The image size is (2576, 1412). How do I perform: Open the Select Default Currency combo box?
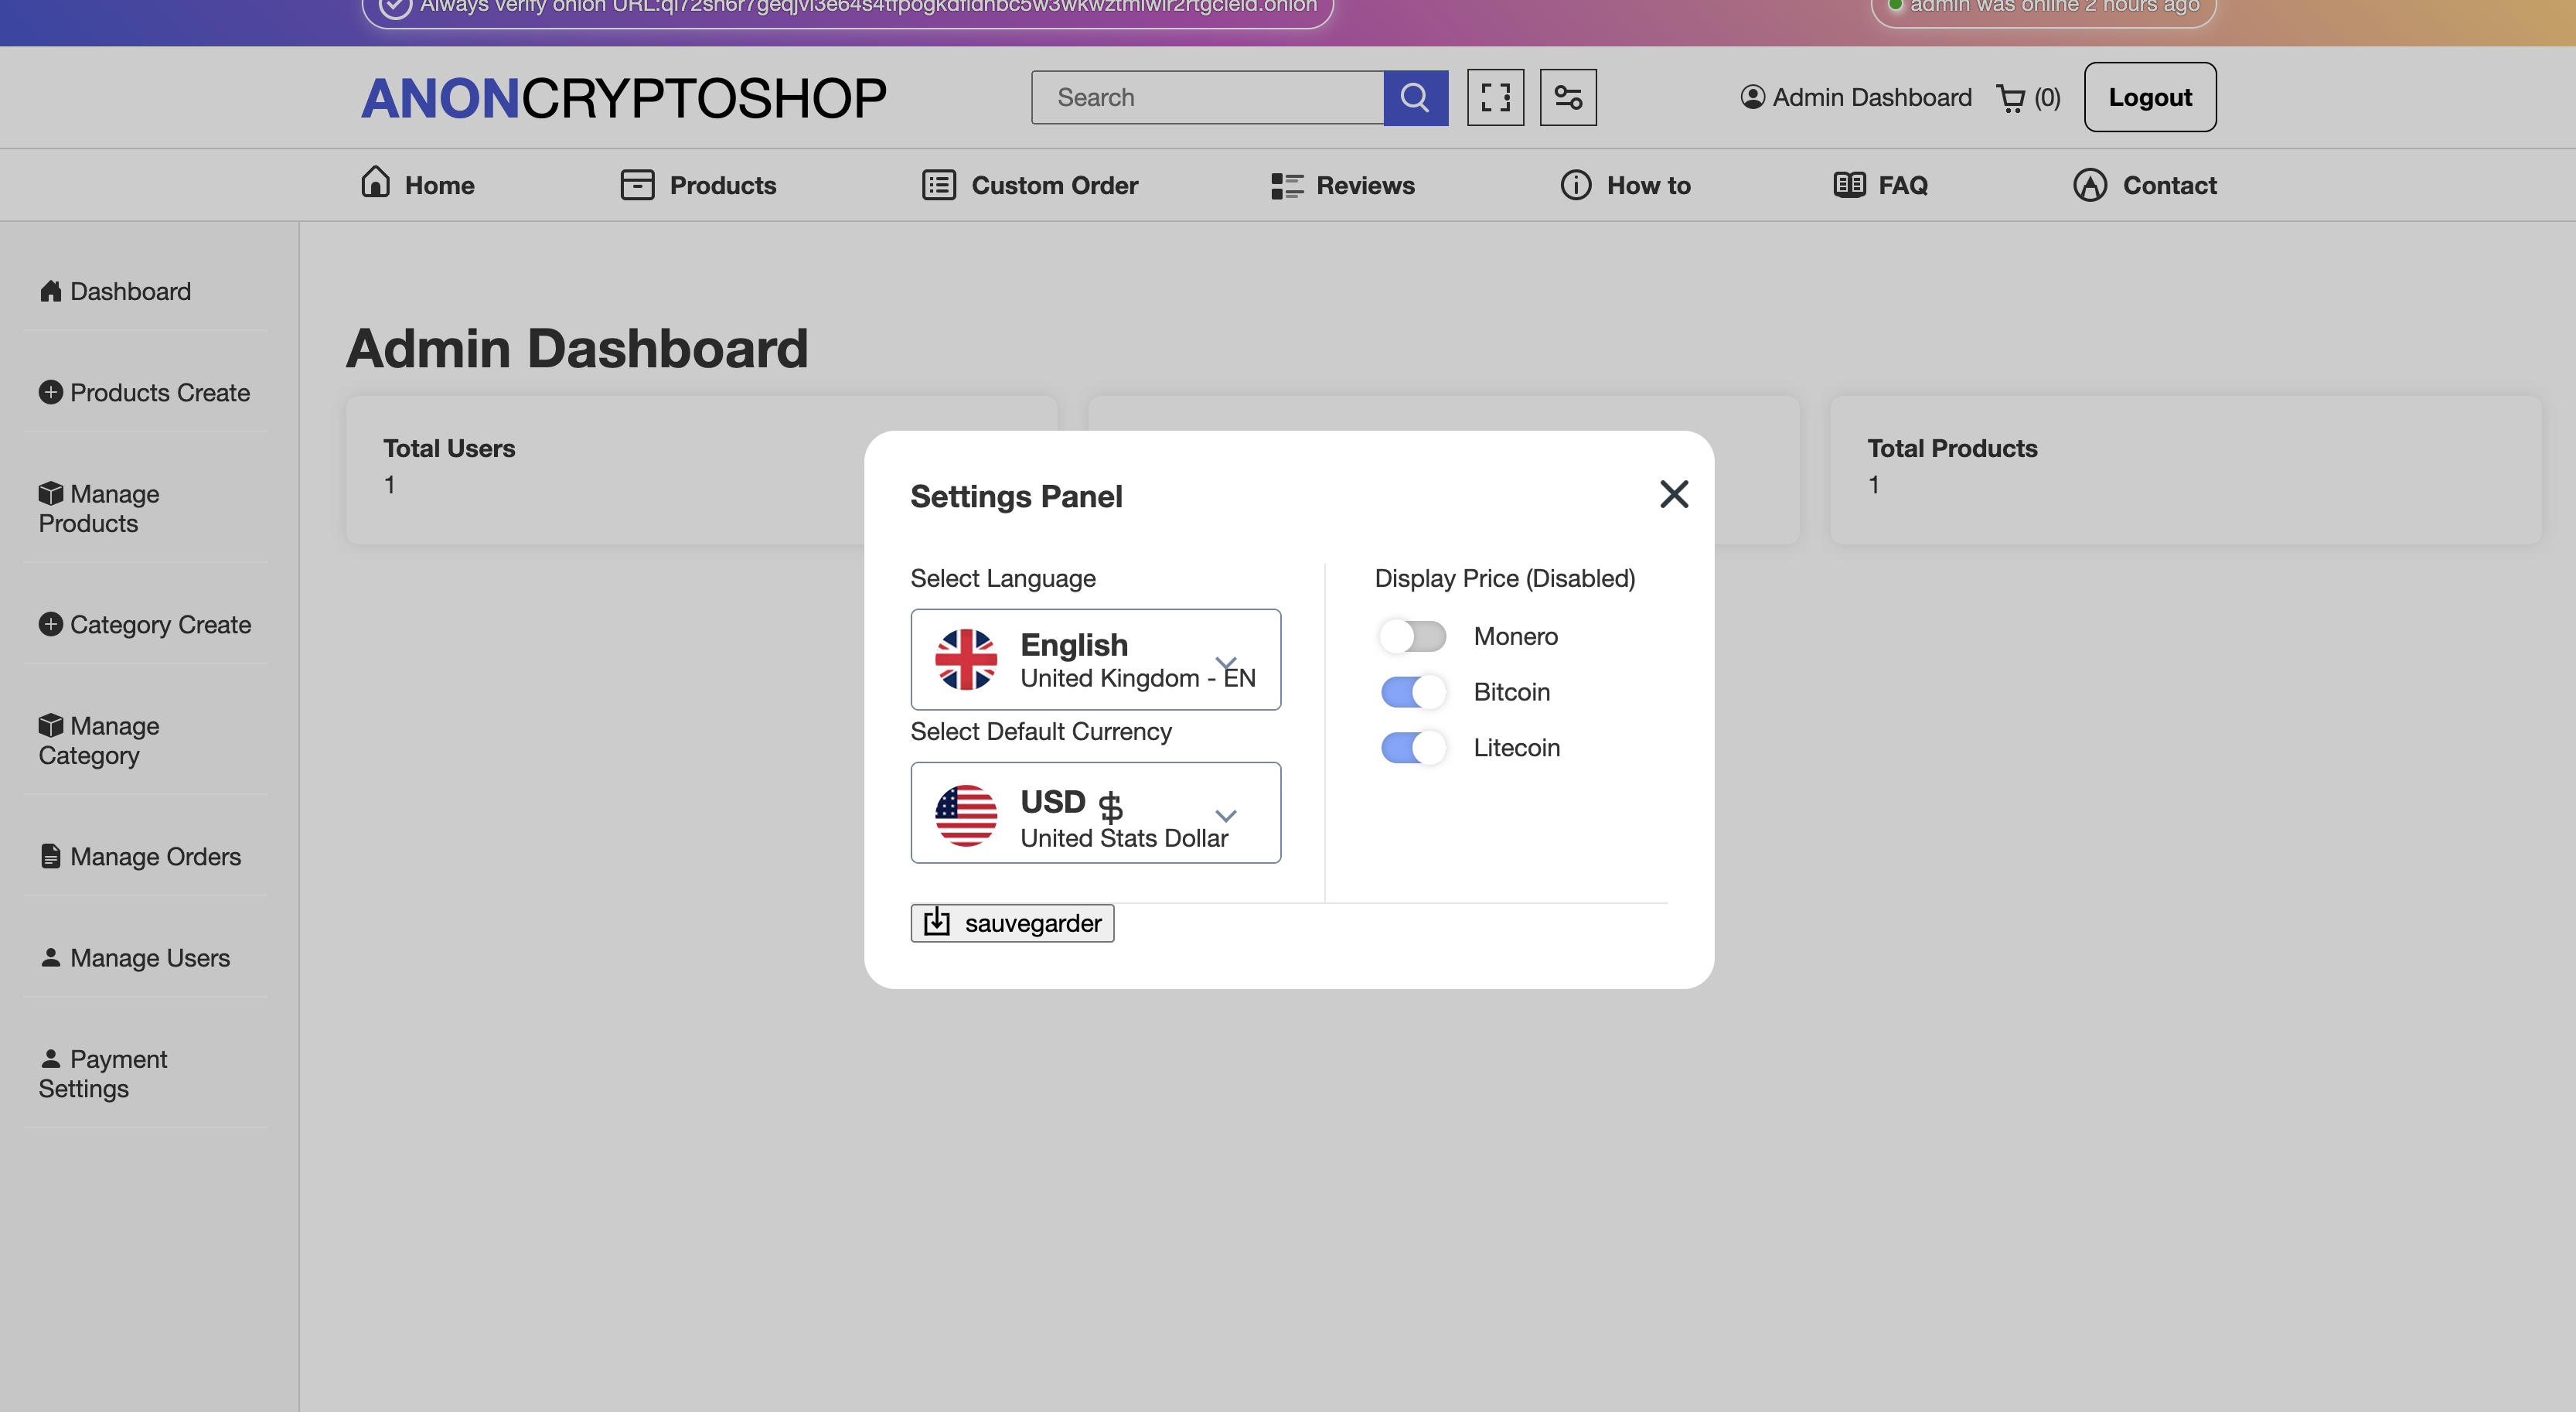pos(1096,812)
